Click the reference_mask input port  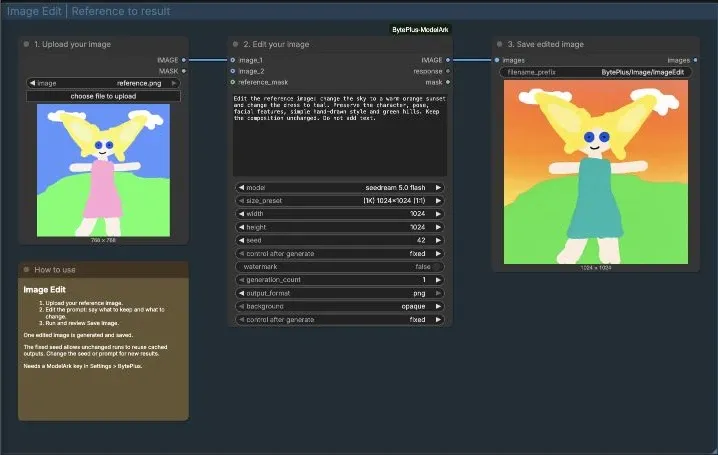[x=233, y=82]
